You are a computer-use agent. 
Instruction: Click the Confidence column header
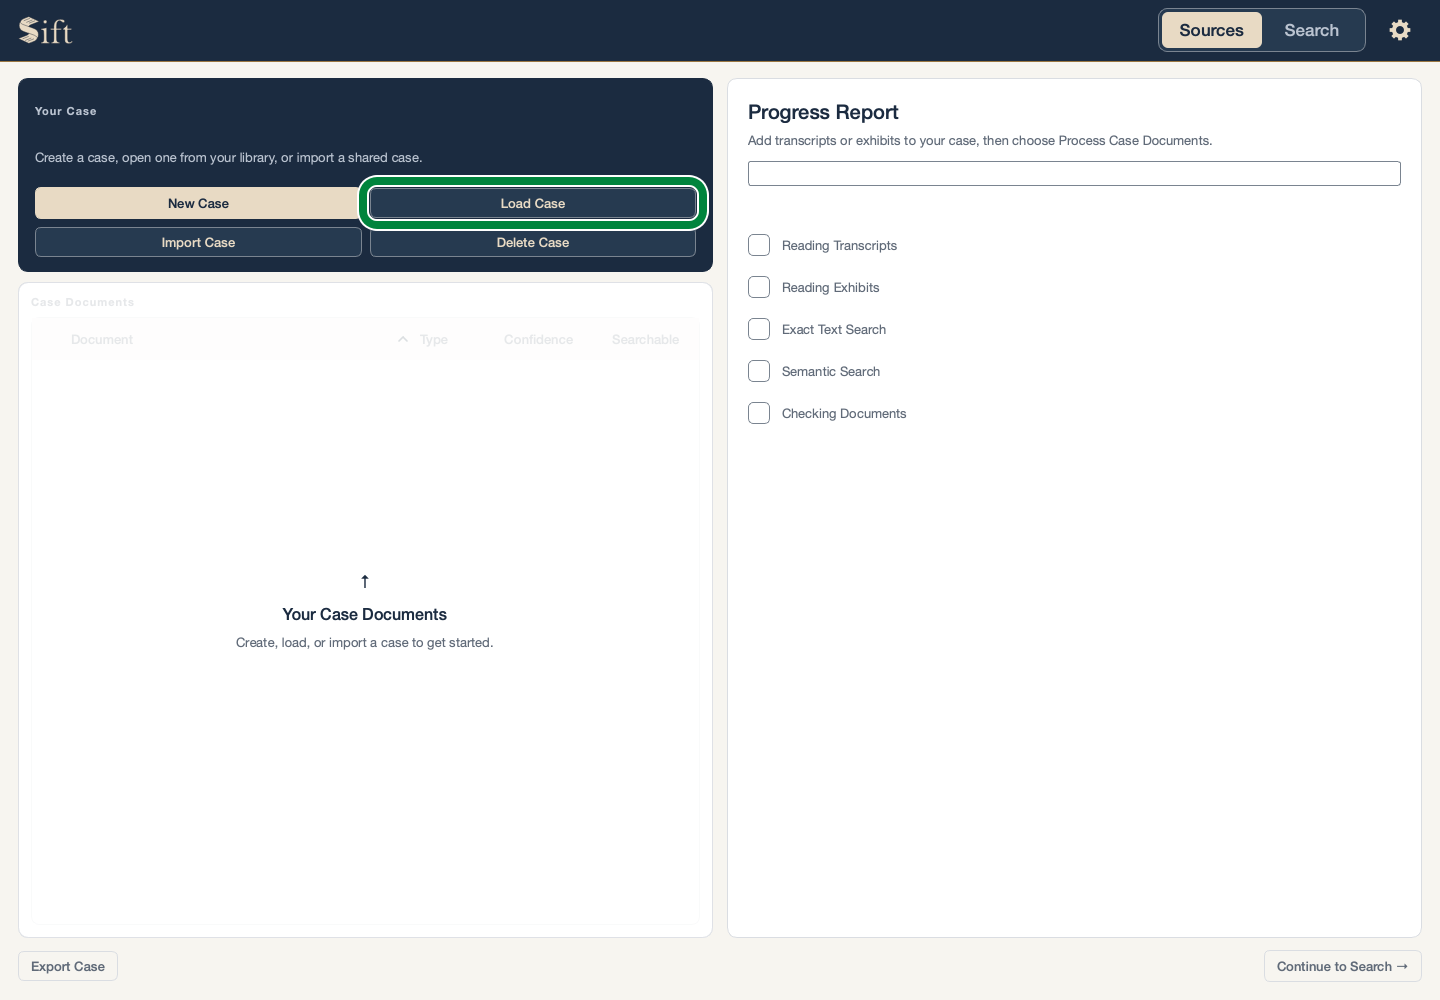538,340
